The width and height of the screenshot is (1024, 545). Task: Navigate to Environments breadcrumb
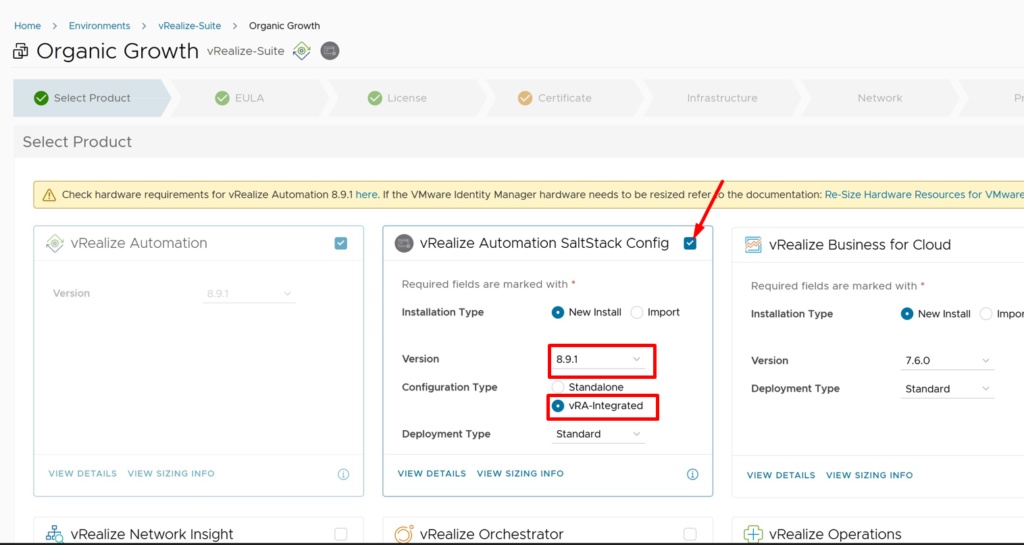click(x=99, y=26)
